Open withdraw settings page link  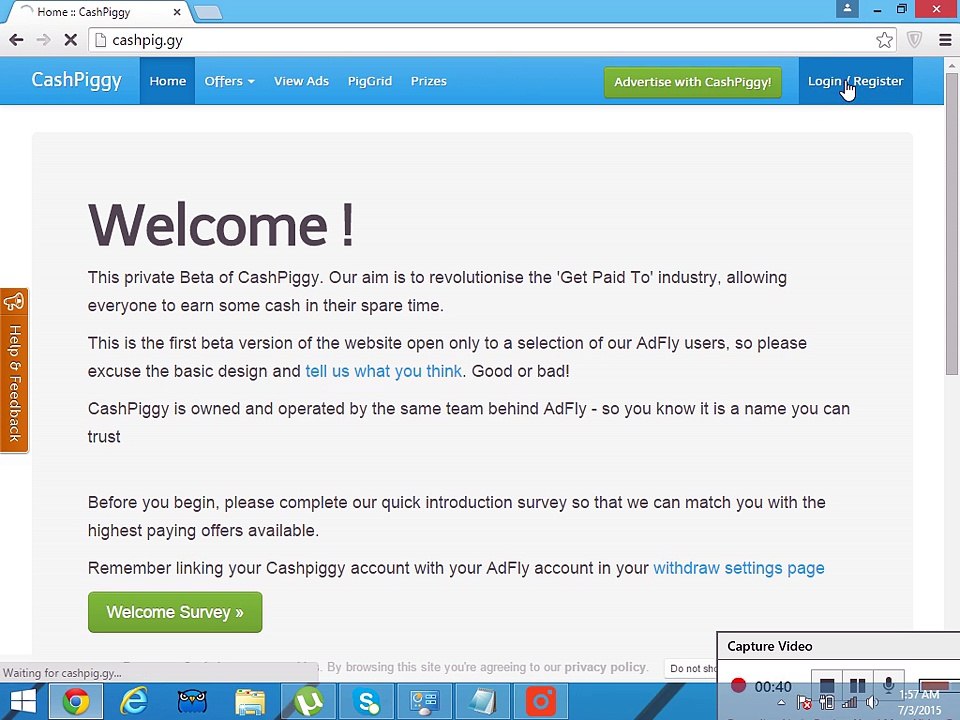738,568
